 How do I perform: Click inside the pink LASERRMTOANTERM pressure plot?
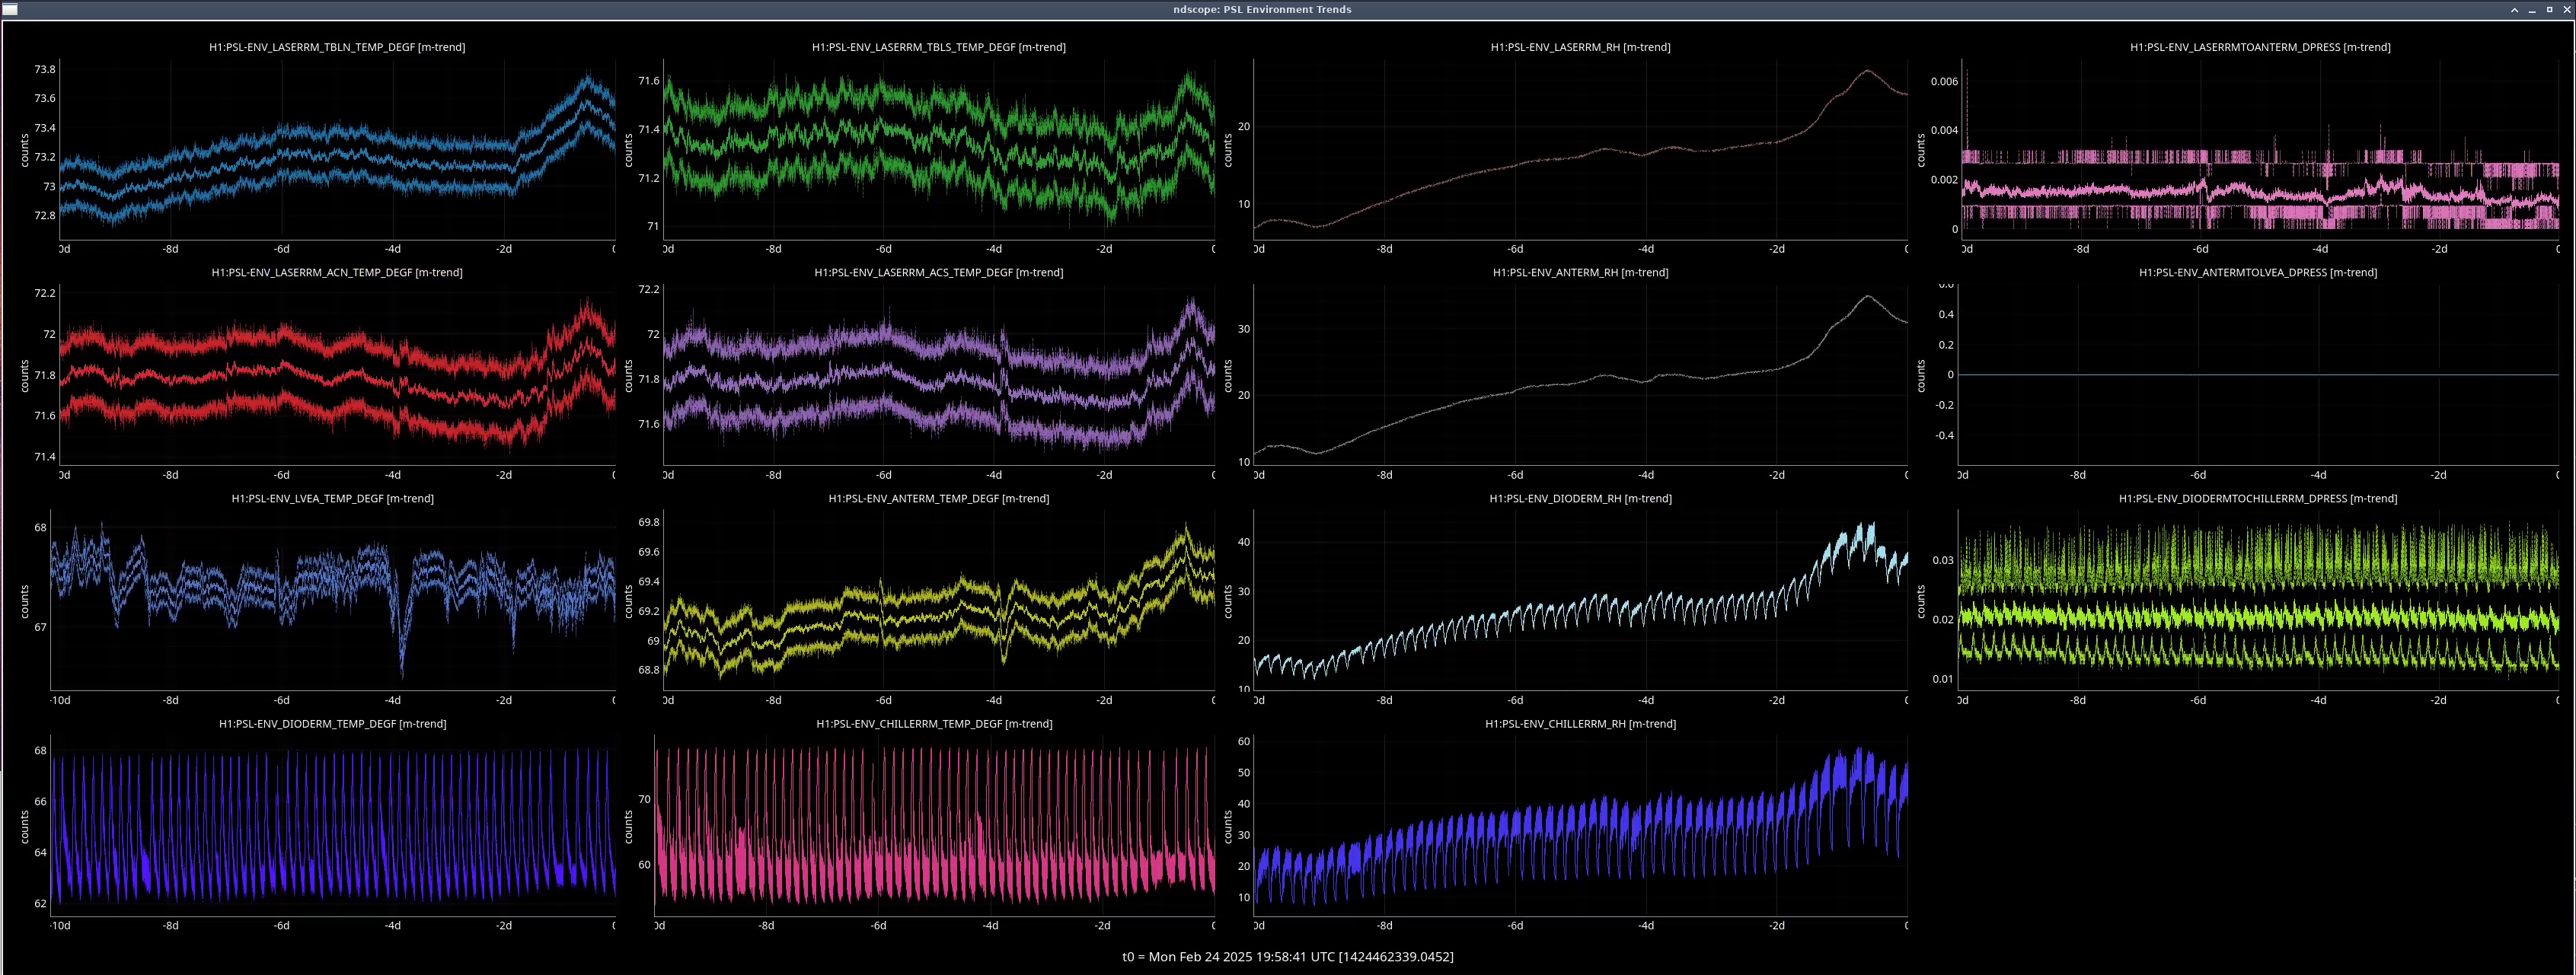click(x=2260, y=149)
